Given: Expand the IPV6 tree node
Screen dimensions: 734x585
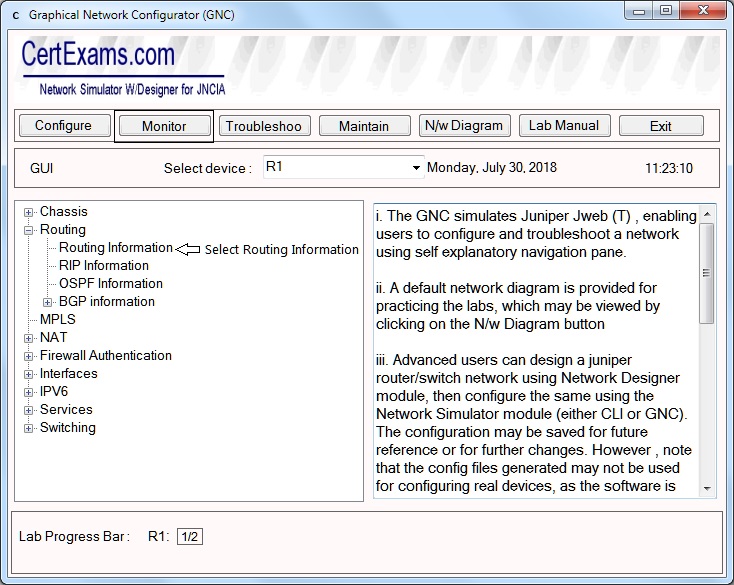Looking at the screenshot, I should (x=29, y=392).
